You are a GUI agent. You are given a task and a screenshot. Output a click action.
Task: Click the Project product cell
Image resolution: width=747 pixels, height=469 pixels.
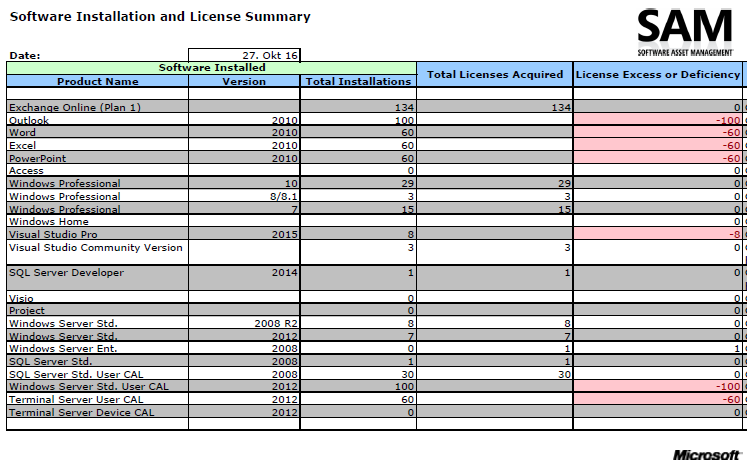(x=98, y=310)
